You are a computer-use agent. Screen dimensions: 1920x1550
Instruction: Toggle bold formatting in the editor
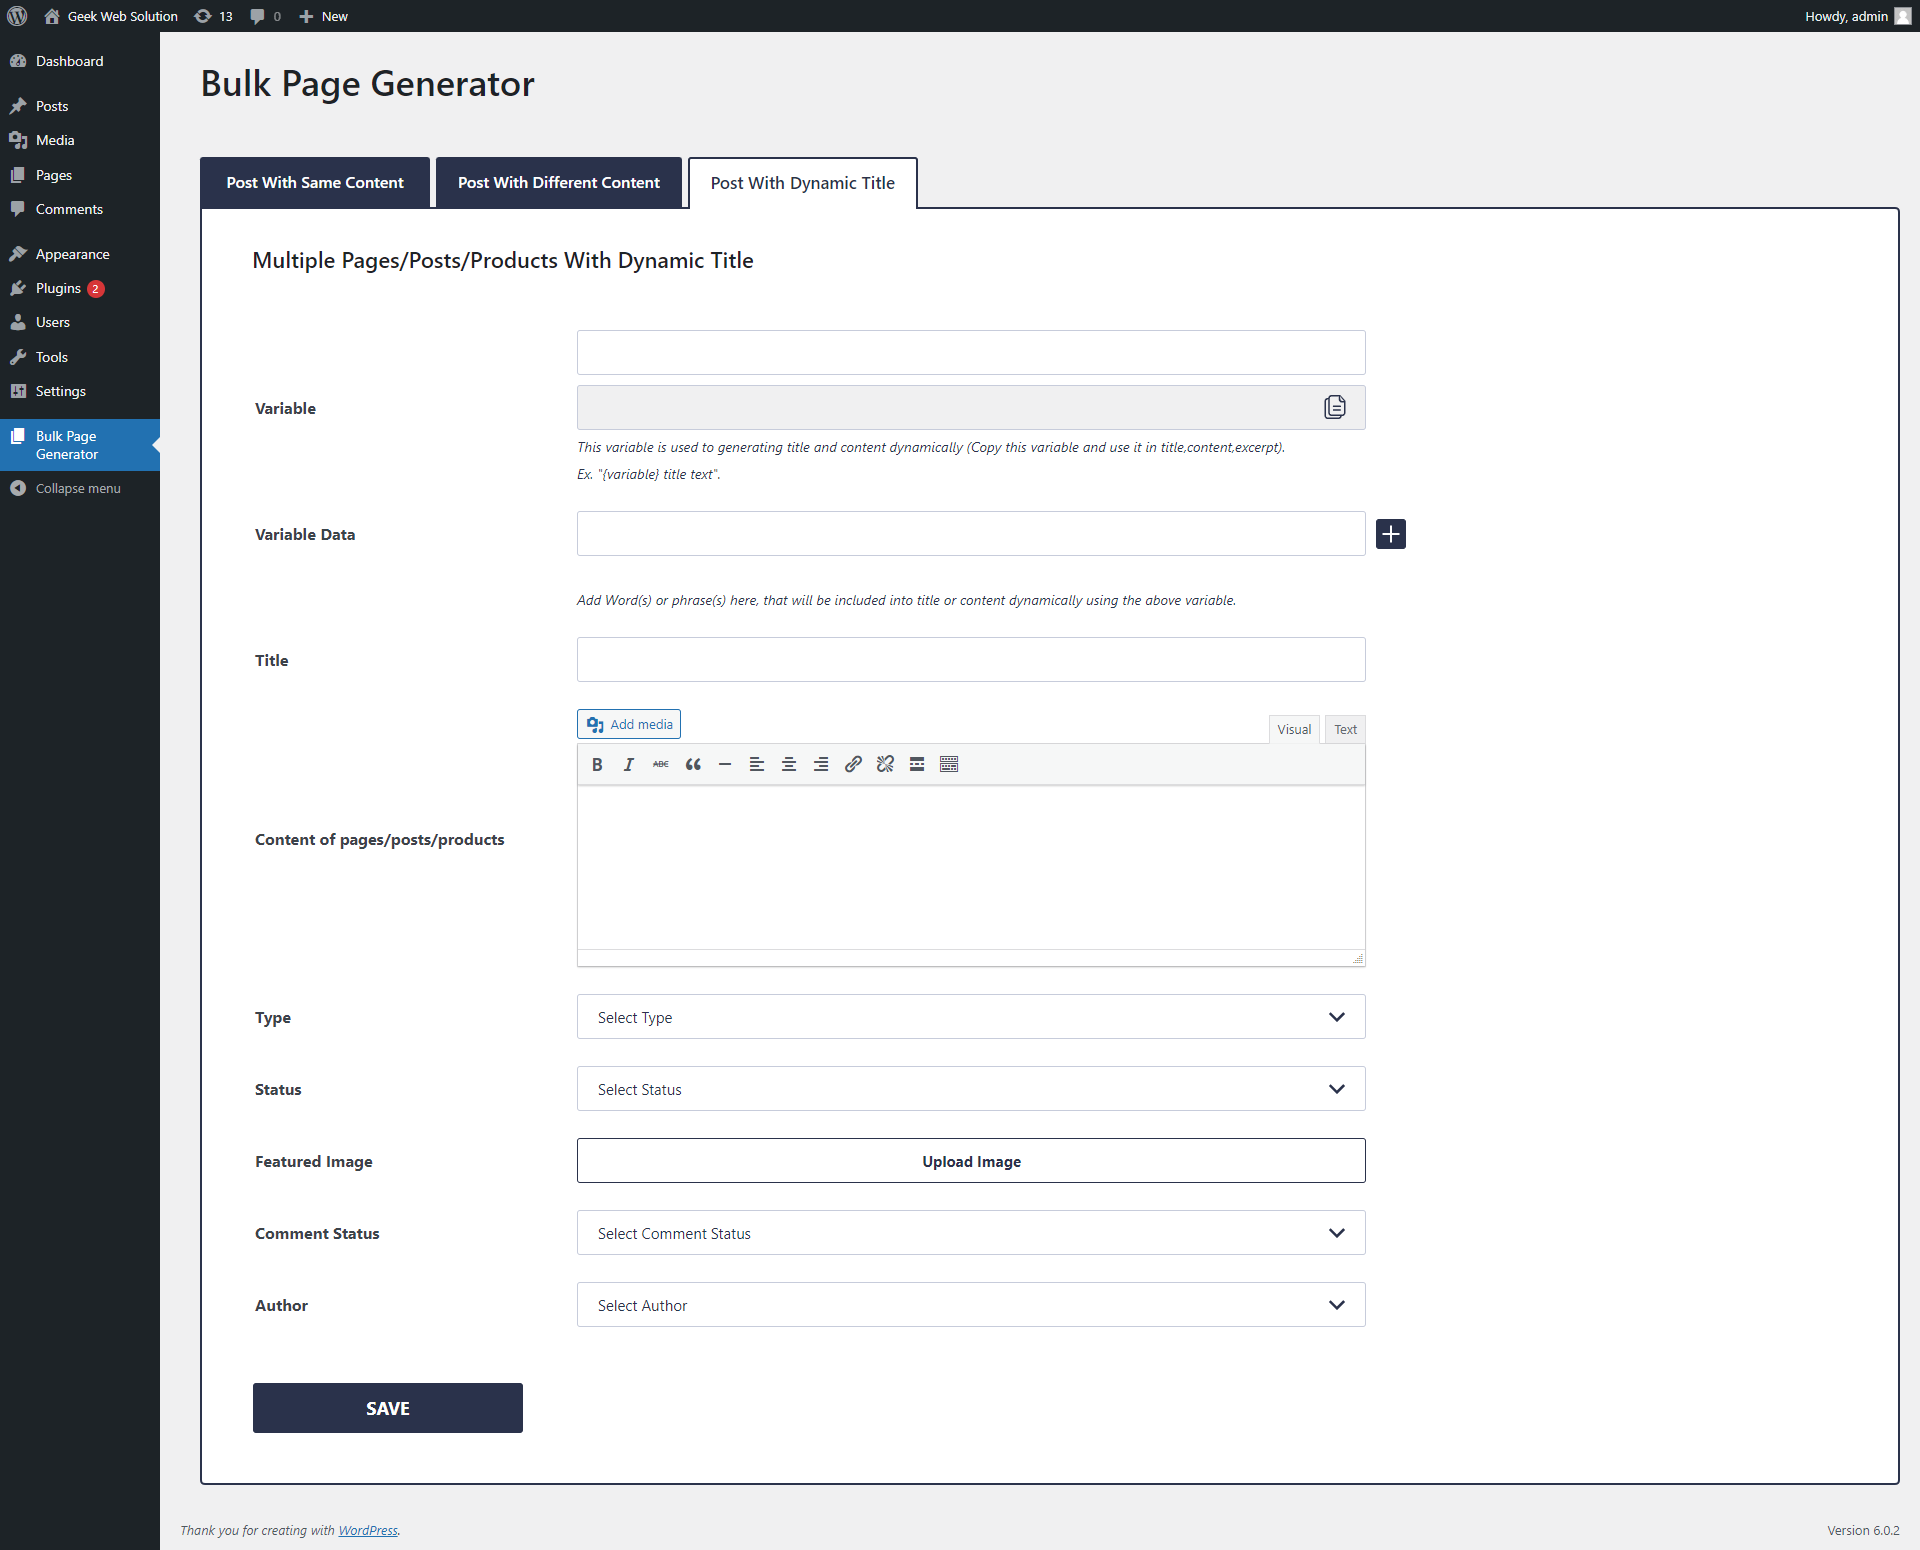coord(597,764)
